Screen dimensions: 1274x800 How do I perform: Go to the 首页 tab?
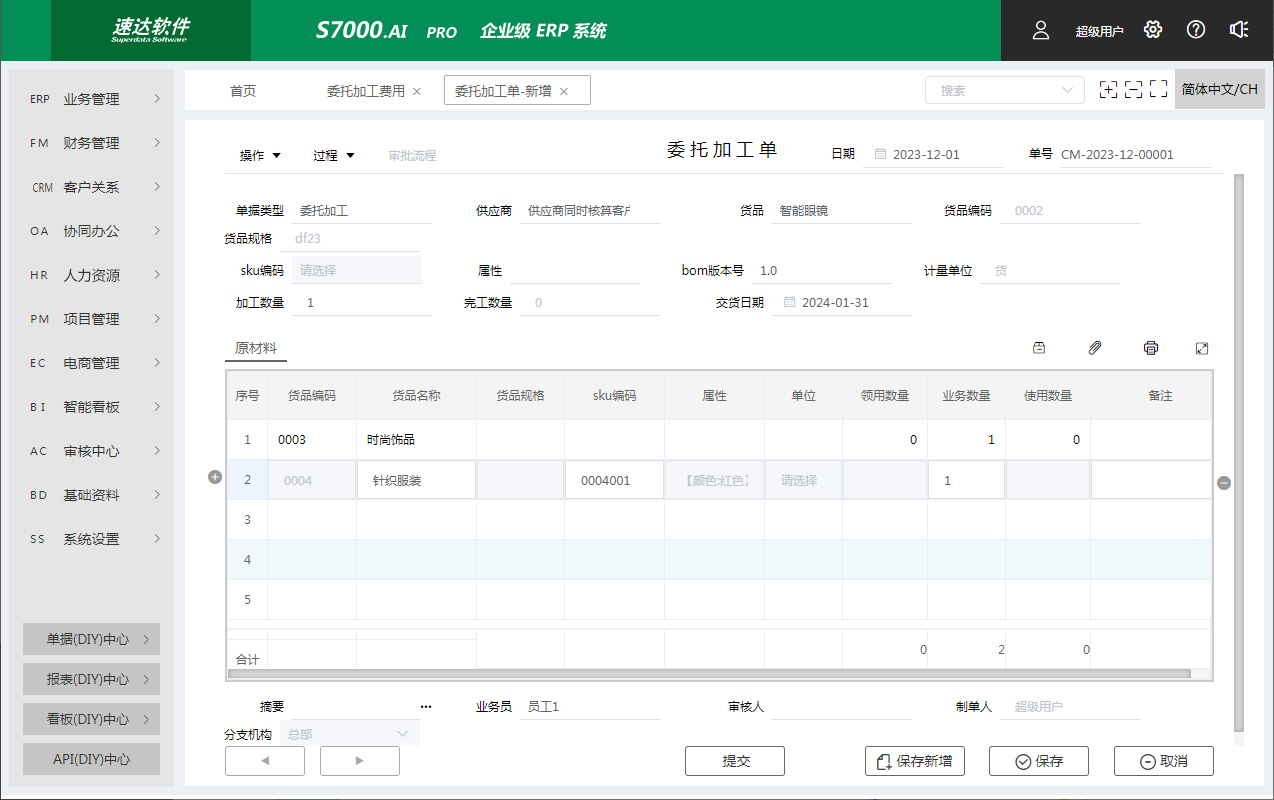[243, 91]
